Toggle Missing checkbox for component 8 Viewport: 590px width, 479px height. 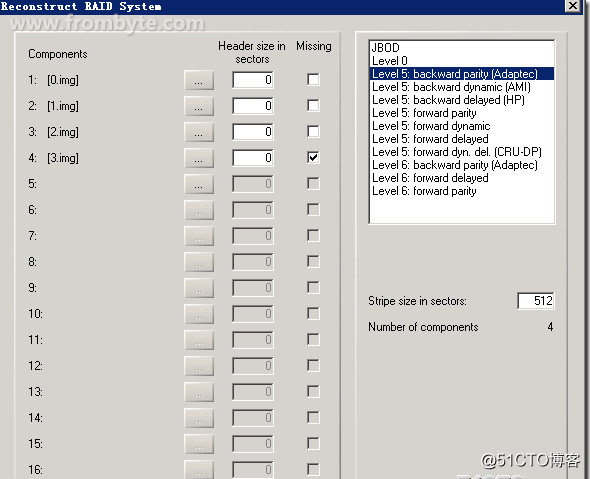pyautogui.click(x=313, y=261)
